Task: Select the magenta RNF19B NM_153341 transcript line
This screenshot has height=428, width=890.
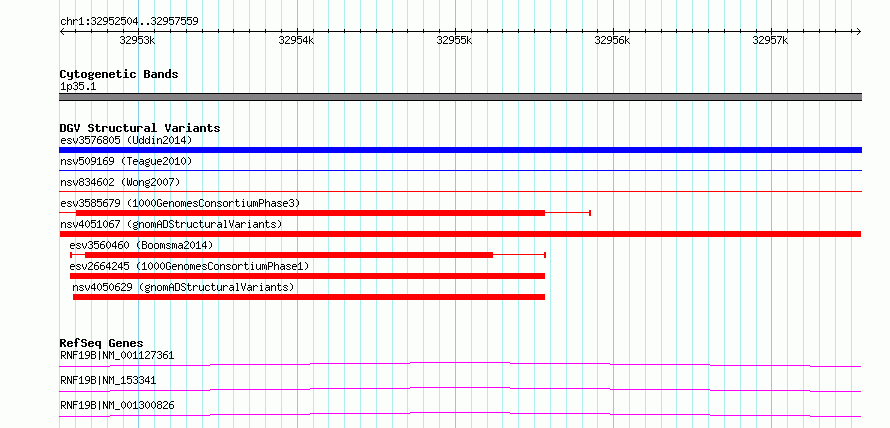Action: pyautogui.click(x=460, y=389)
